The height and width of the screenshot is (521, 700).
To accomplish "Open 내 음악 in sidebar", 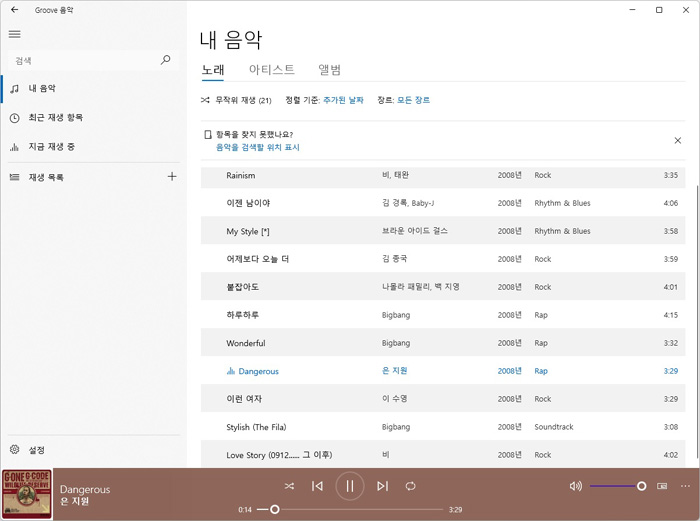I will [94, 88].
